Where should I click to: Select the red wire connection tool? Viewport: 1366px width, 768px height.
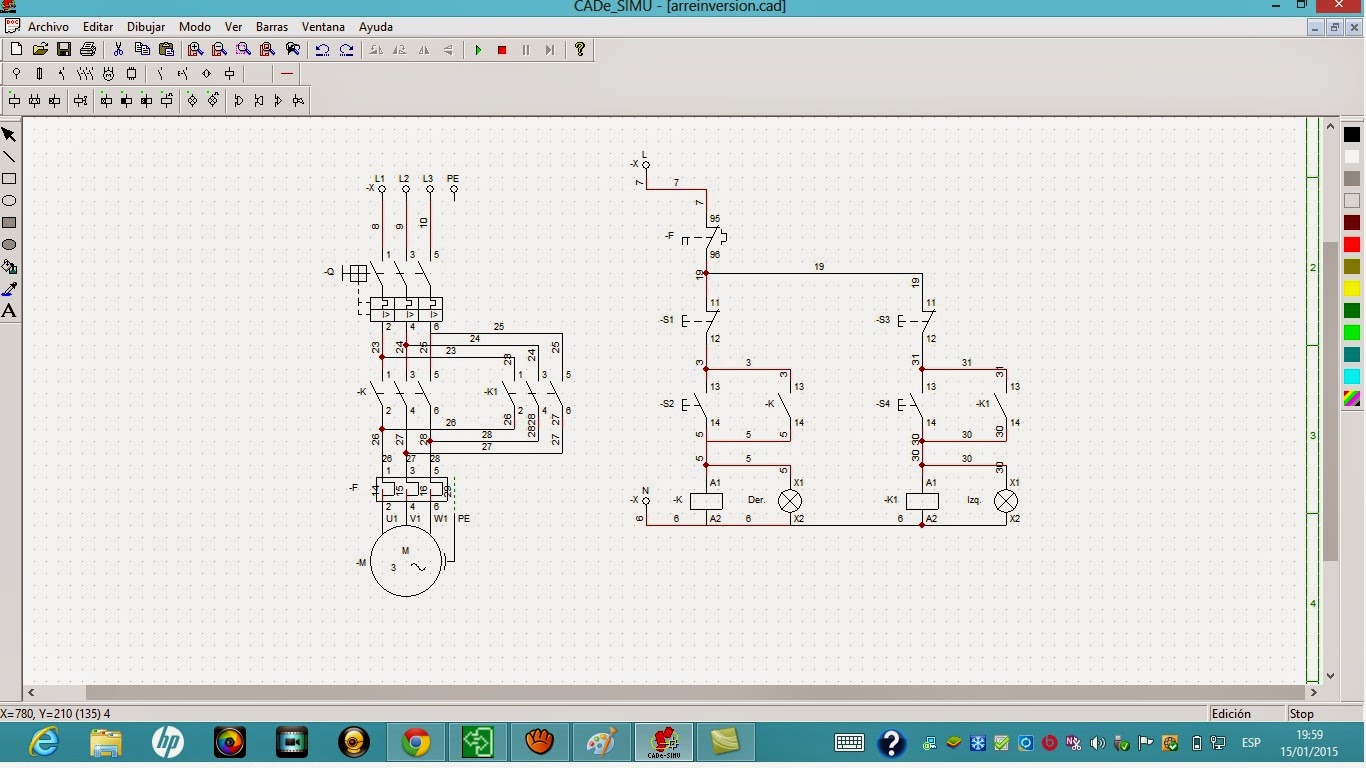(x=287, y=74)
